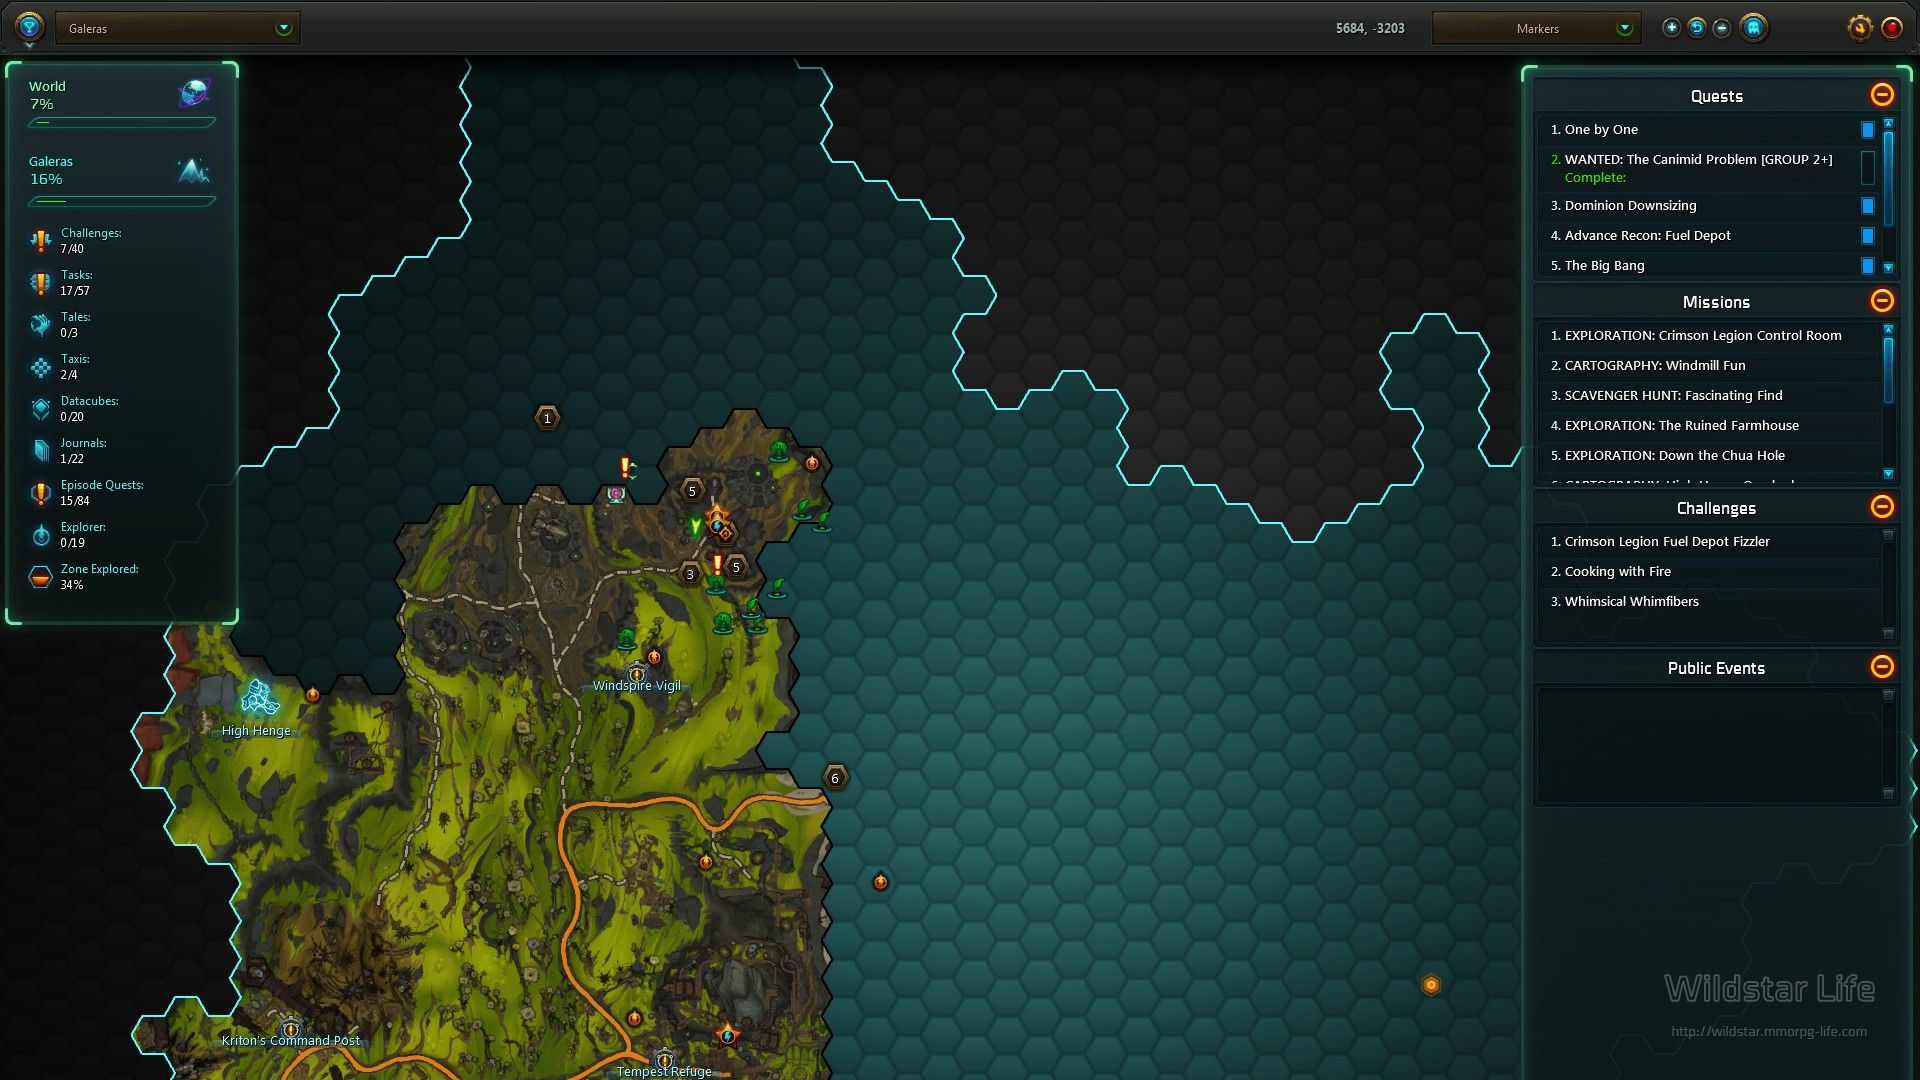Click the Tales icon in stats panel
1920x1080 pixels.
point(40,325)
